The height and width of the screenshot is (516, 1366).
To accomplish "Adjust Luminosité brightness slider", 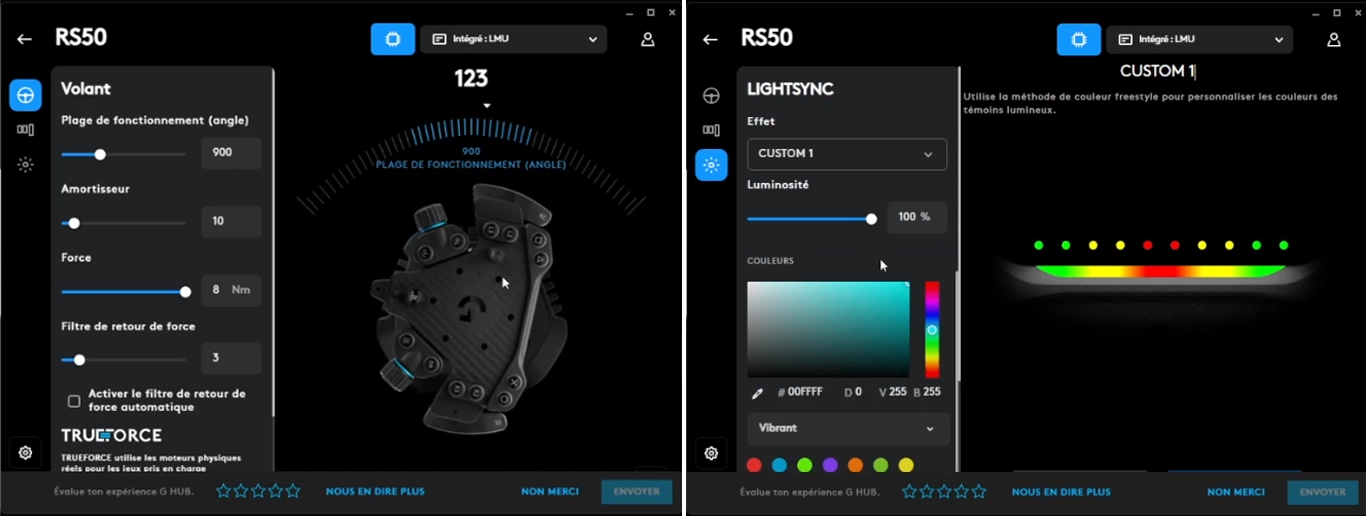I will 871,218.
